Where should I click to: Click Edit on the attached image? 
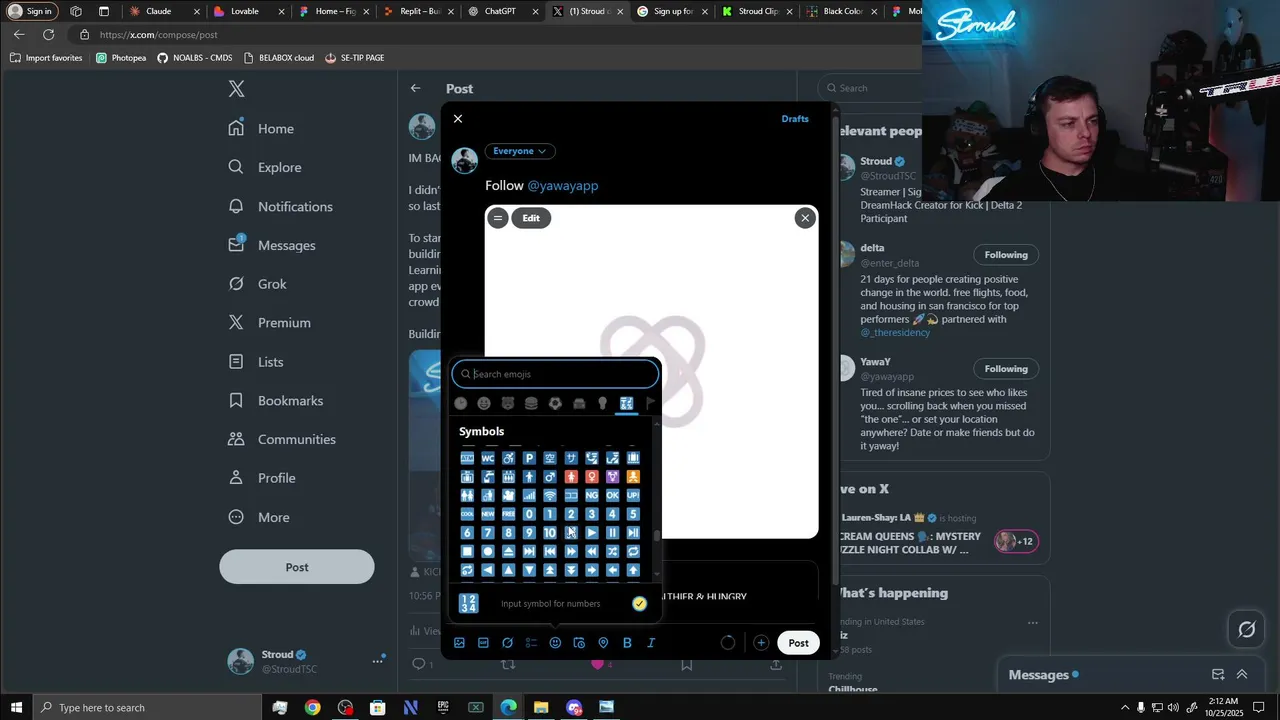coord(531,218)
